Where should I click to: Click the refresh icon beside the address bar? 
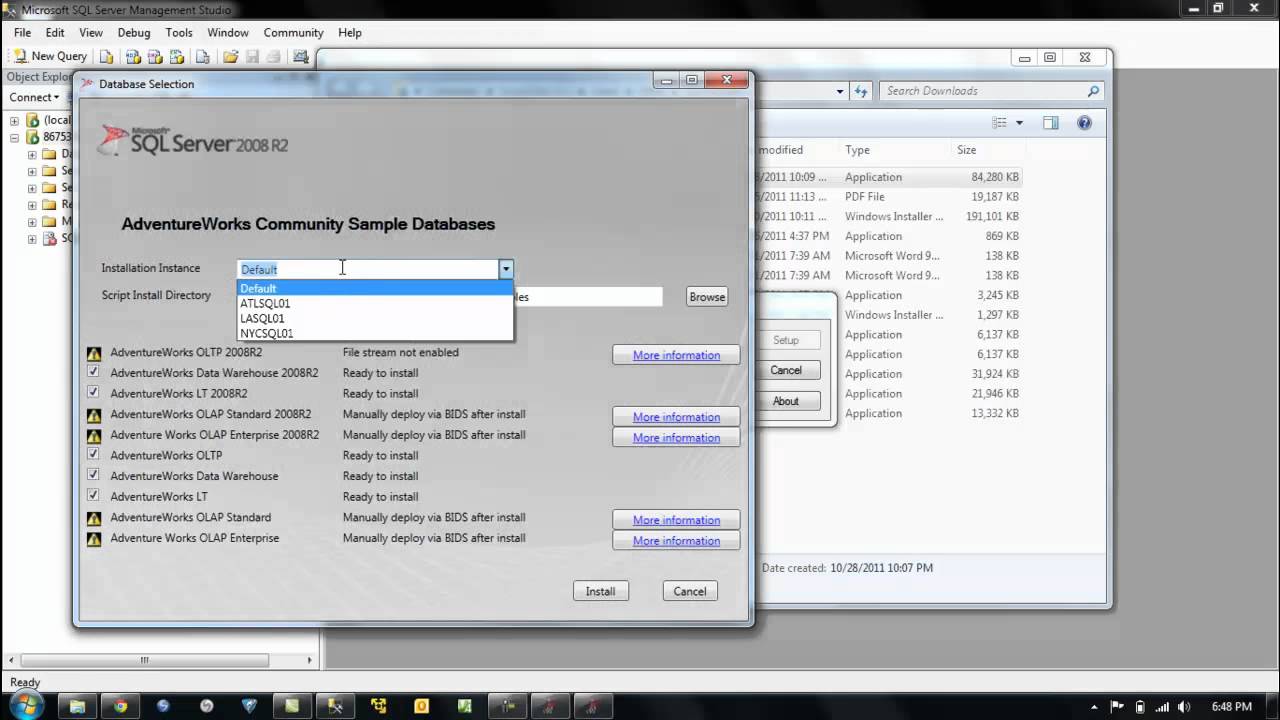click(862, 91)
